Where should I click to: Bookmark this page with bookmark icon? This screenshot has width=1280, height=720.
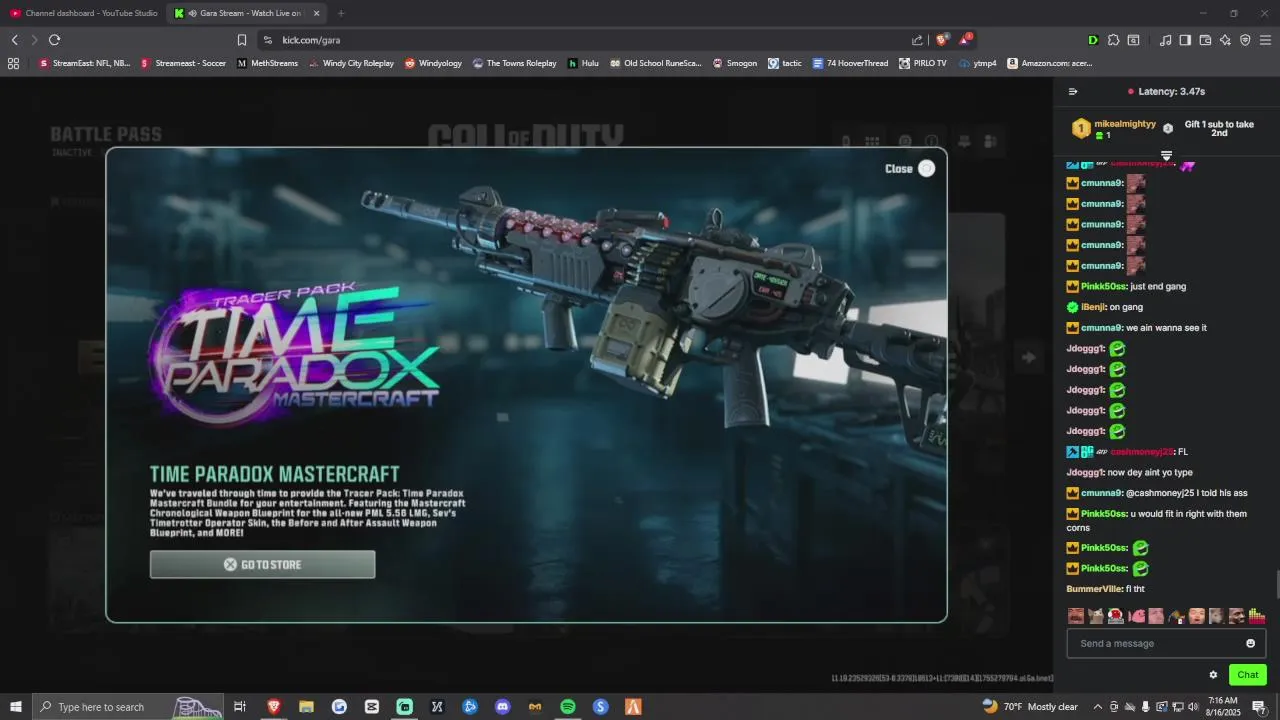pos(241,40)
